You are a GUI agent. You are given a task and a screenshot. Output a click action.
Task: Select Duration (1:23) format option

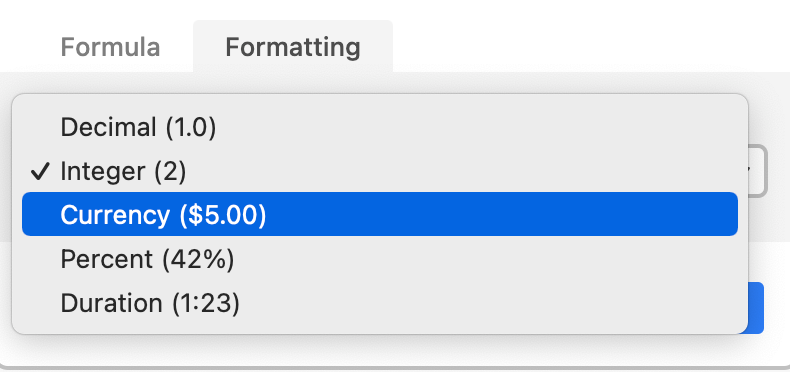pos(380,303)
